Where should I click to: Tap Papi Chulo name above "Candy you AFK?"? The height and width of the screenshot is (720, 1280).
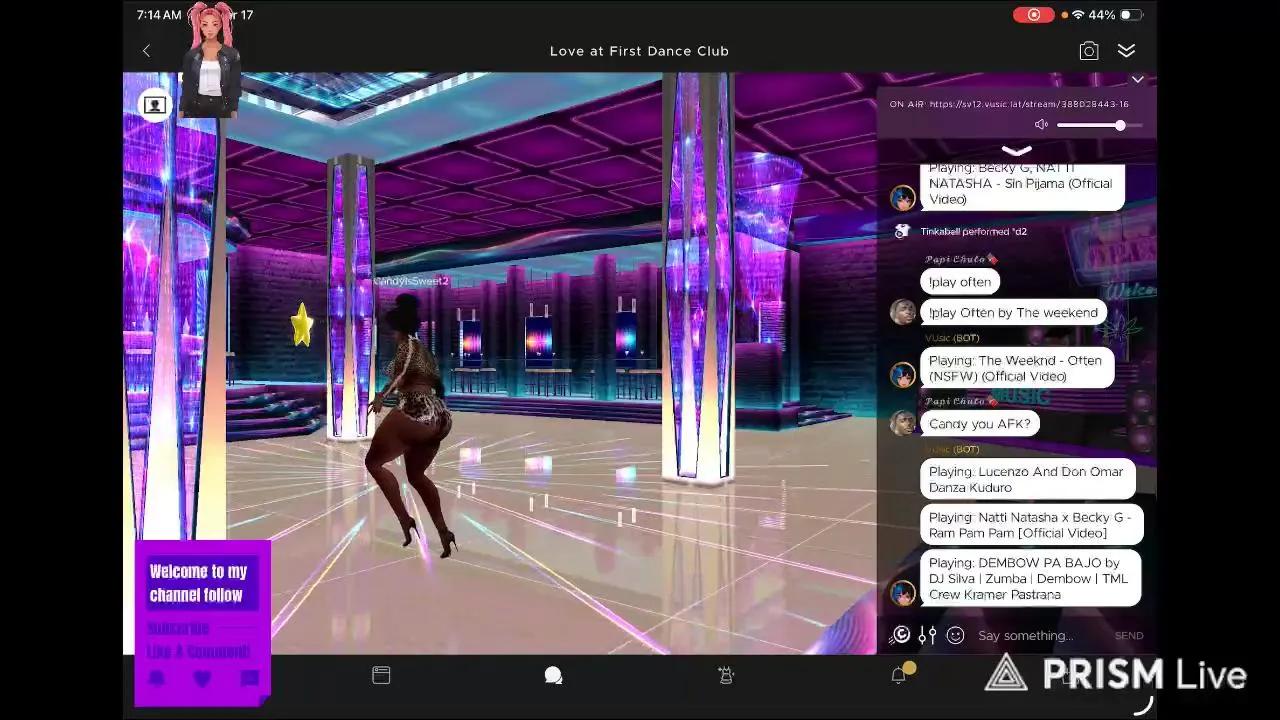pyautogui.click(x=961, y=401)
